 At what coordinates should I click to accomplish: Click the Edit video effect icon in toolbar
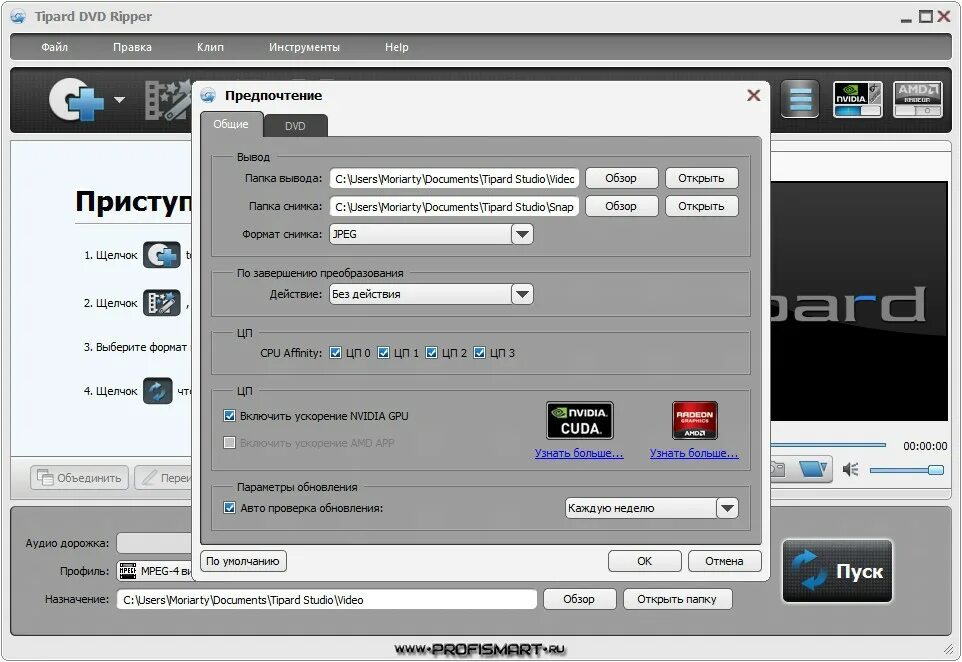[167, 100]
